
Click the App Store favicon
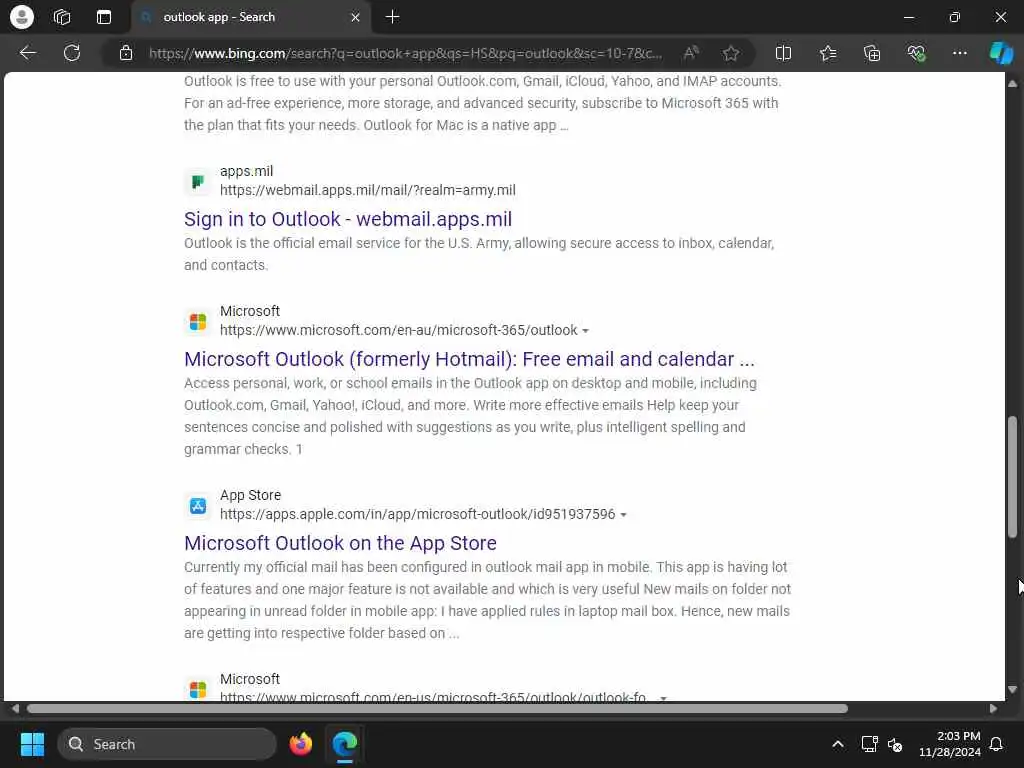click(198, 505)
